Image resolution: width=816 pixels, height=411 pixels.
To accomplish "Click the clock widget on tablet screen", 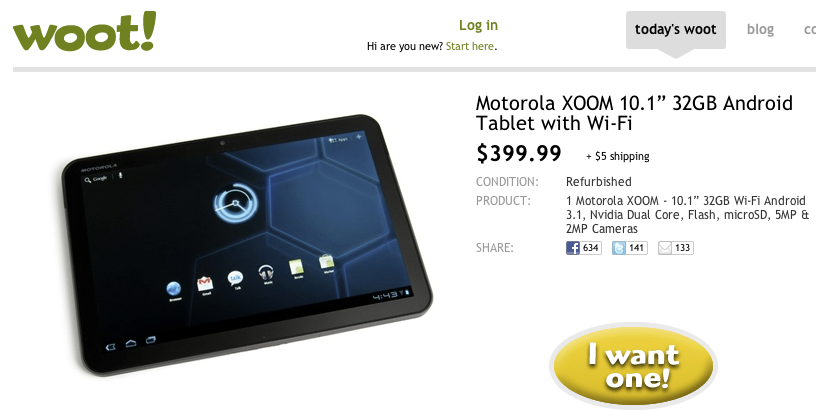I will pos(235,203).
